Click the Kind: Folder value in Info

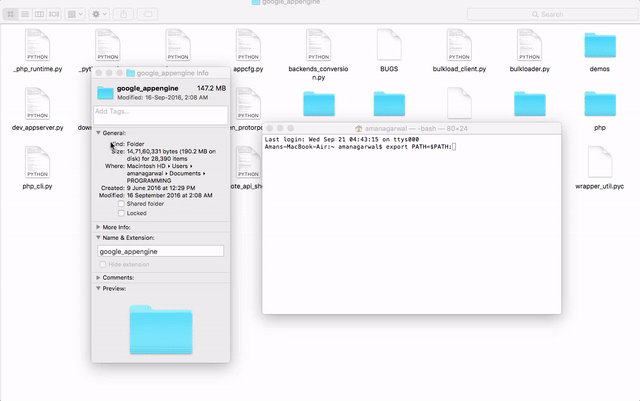point(136,144)
